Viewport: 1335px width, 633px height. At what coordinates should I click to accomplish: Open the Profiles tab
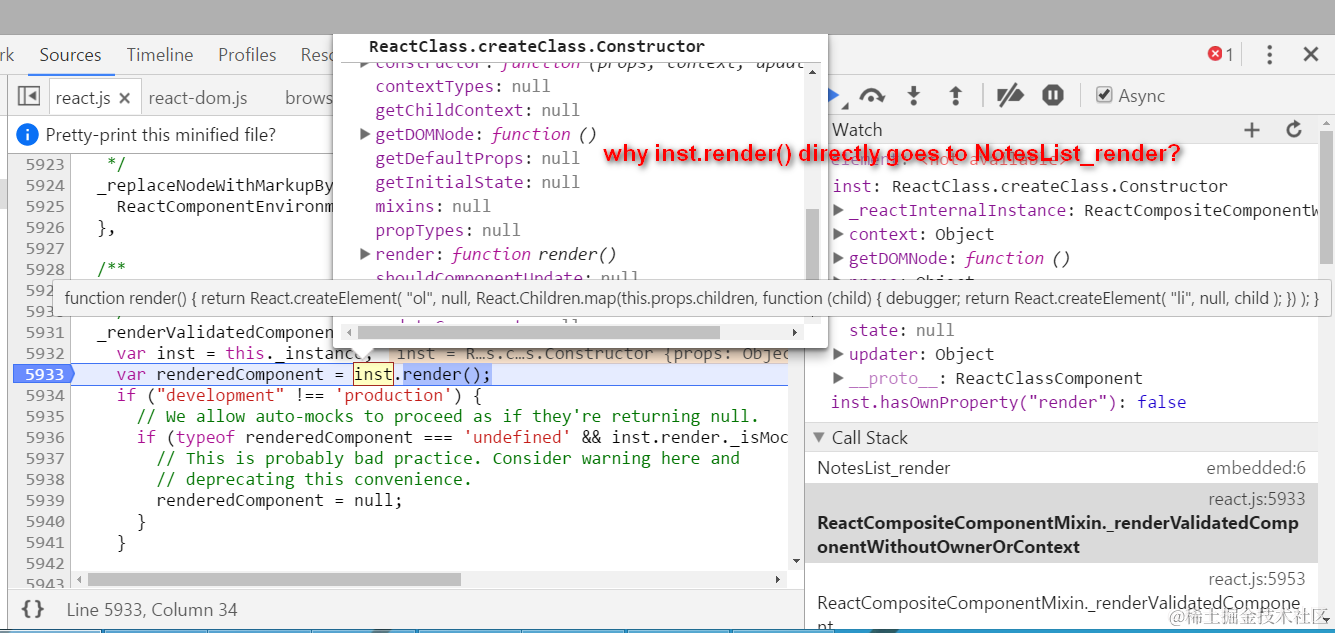247,55
